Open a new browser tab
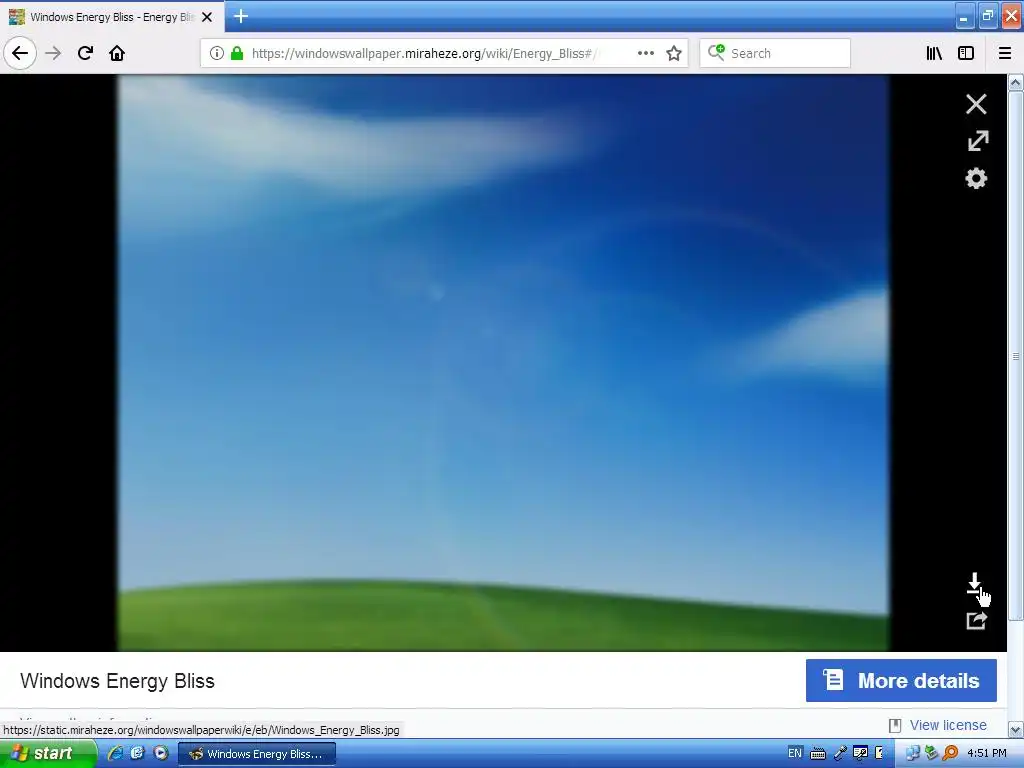 pyautogui.click(x=241, y=16)
